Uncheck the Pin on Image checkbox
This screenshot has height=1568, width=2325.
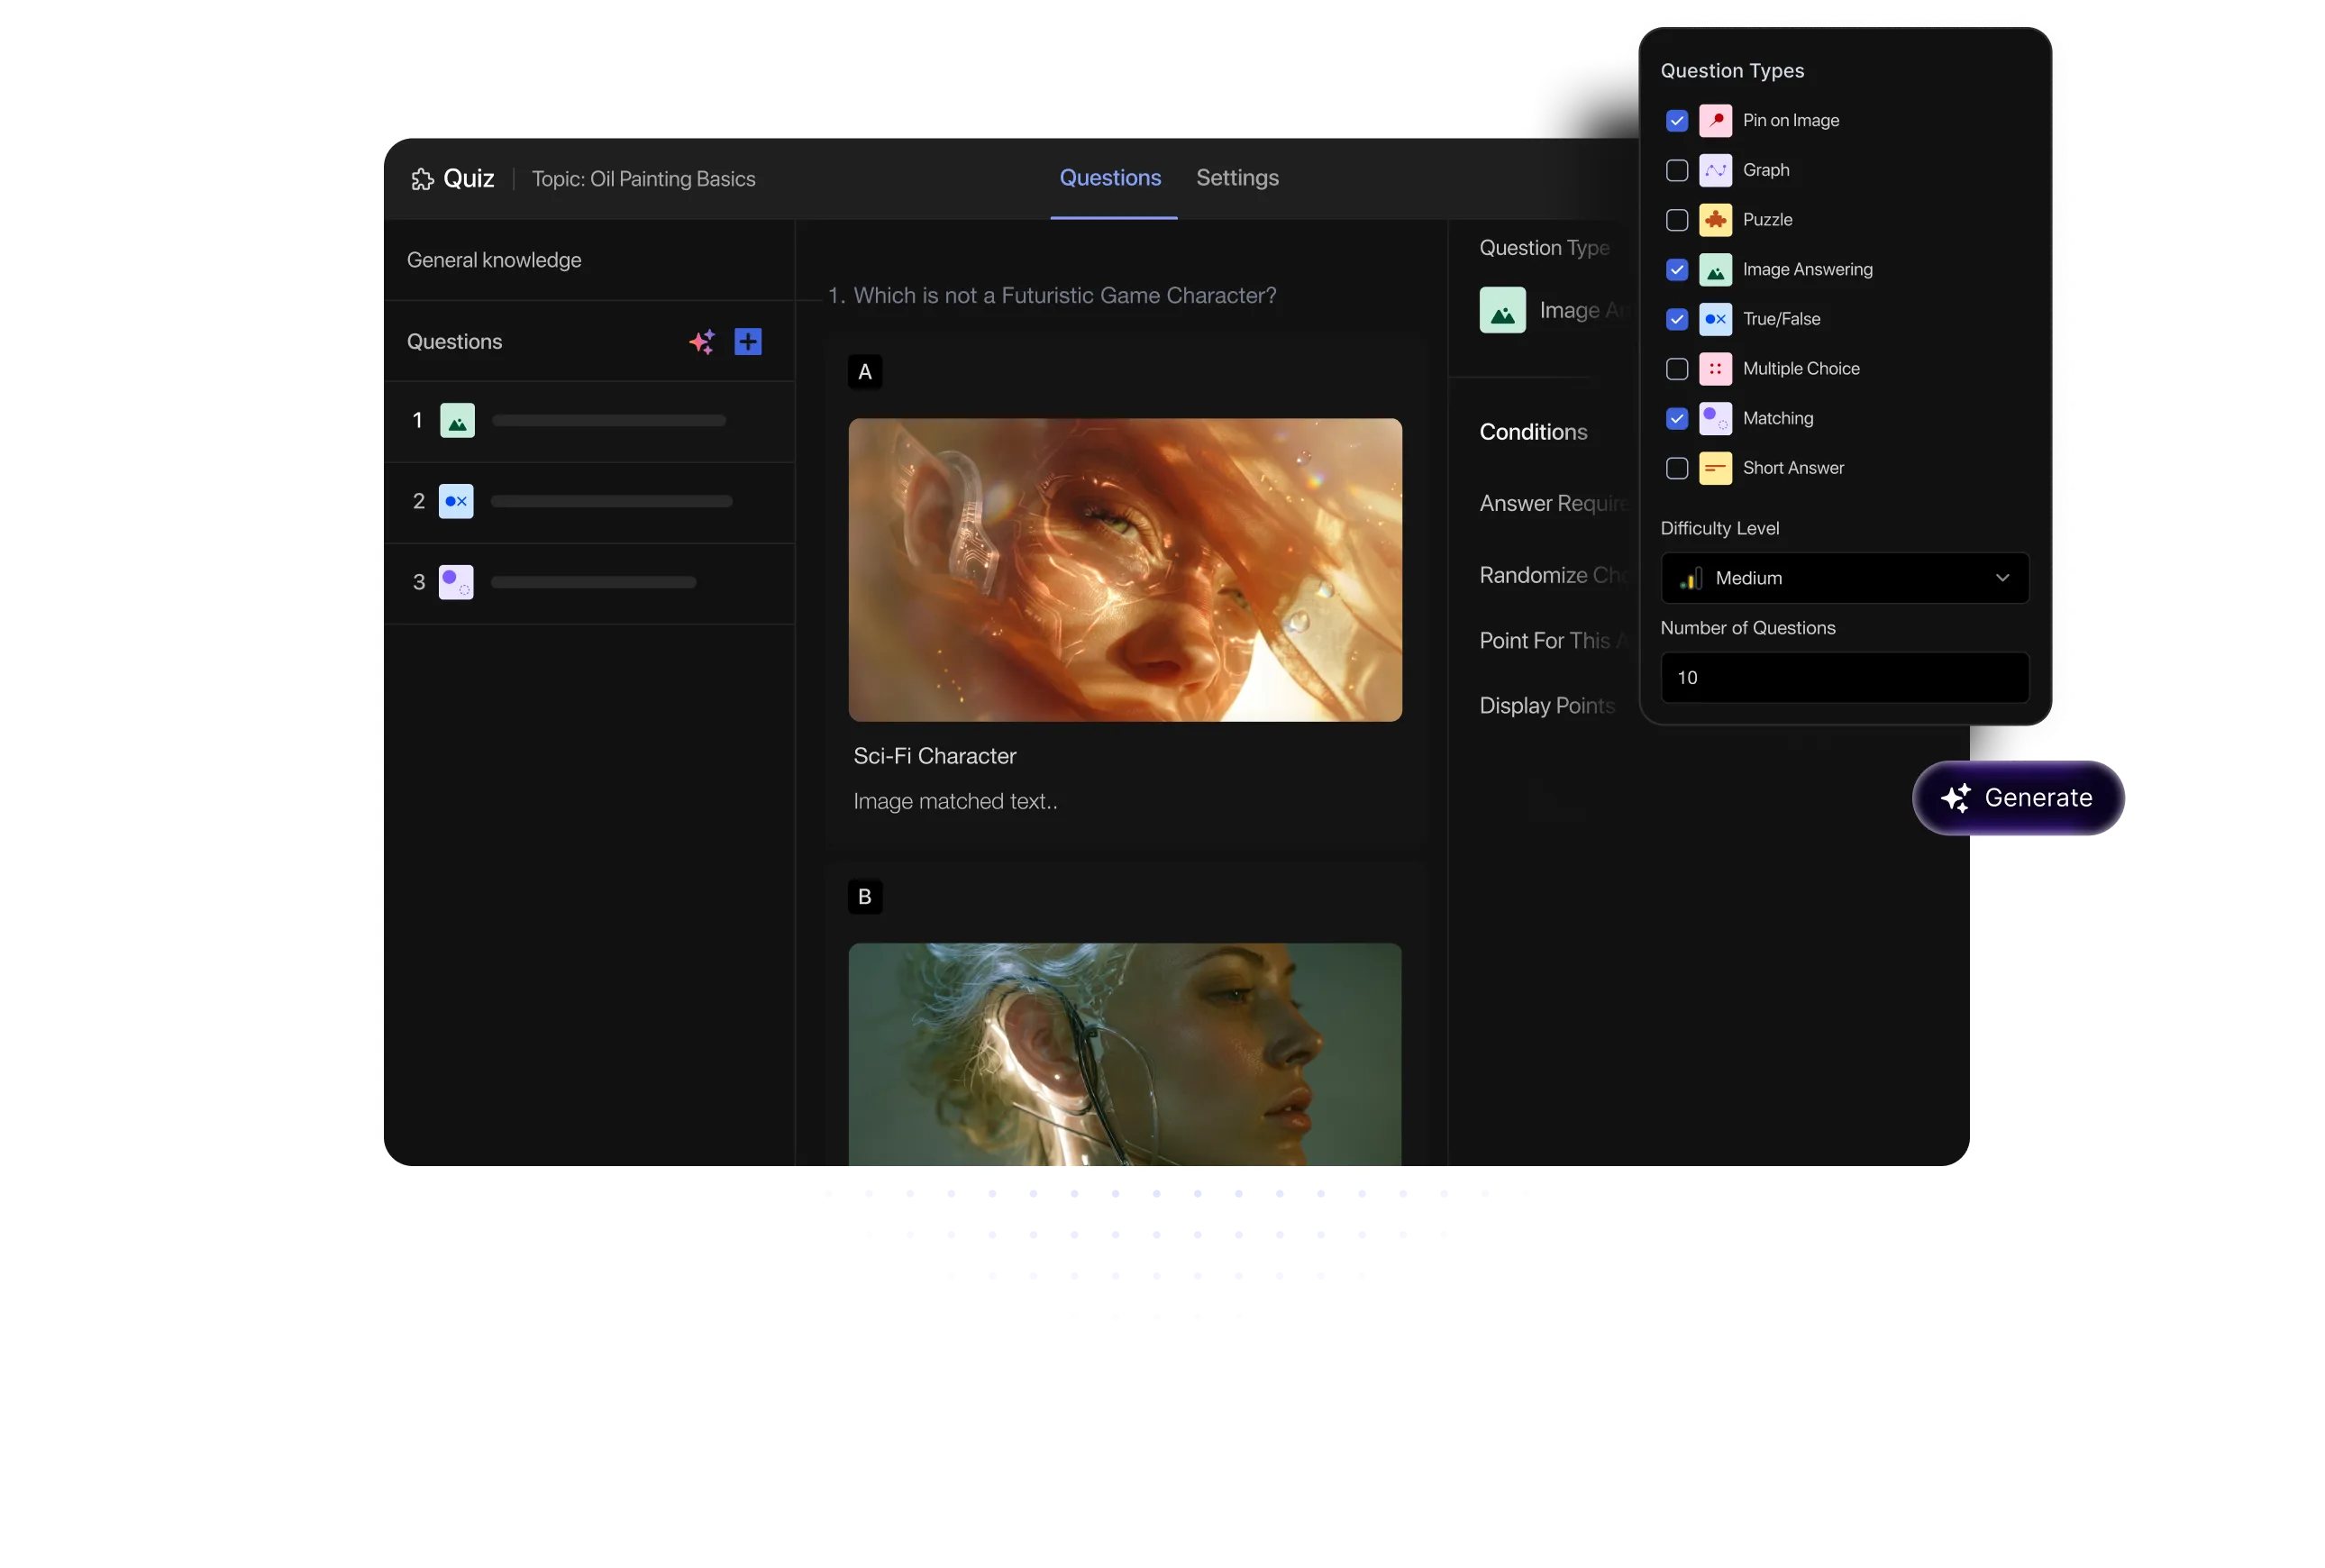point(1677,121)
